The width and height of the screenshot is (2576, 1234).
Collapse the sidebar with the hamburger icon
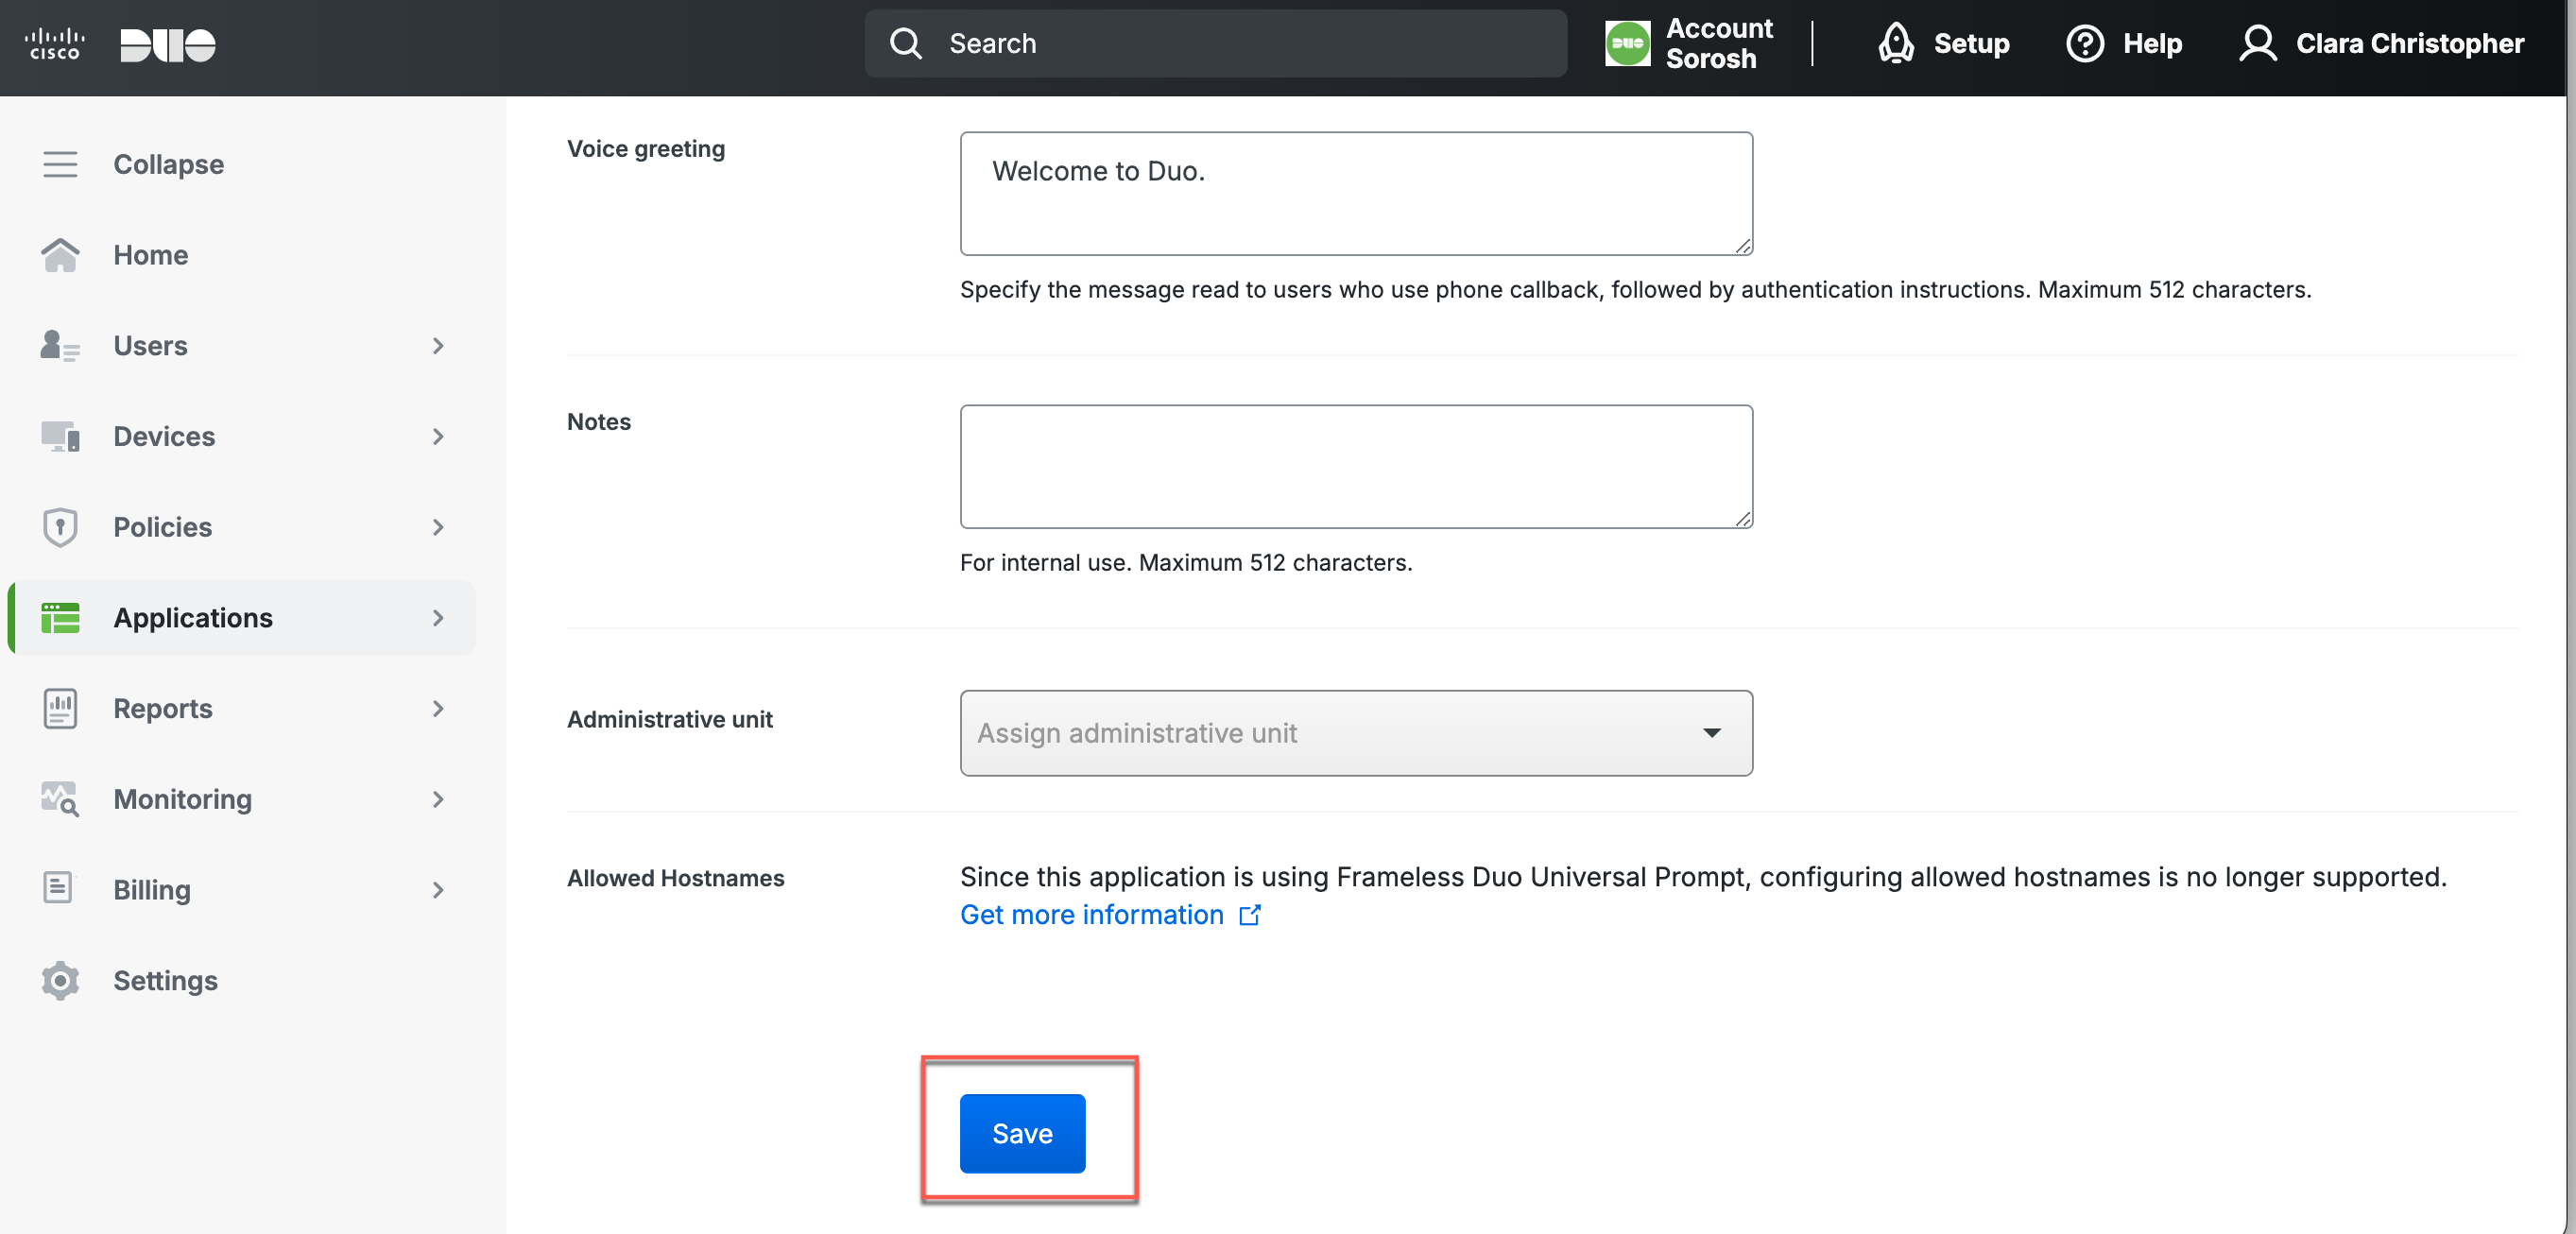60,164
